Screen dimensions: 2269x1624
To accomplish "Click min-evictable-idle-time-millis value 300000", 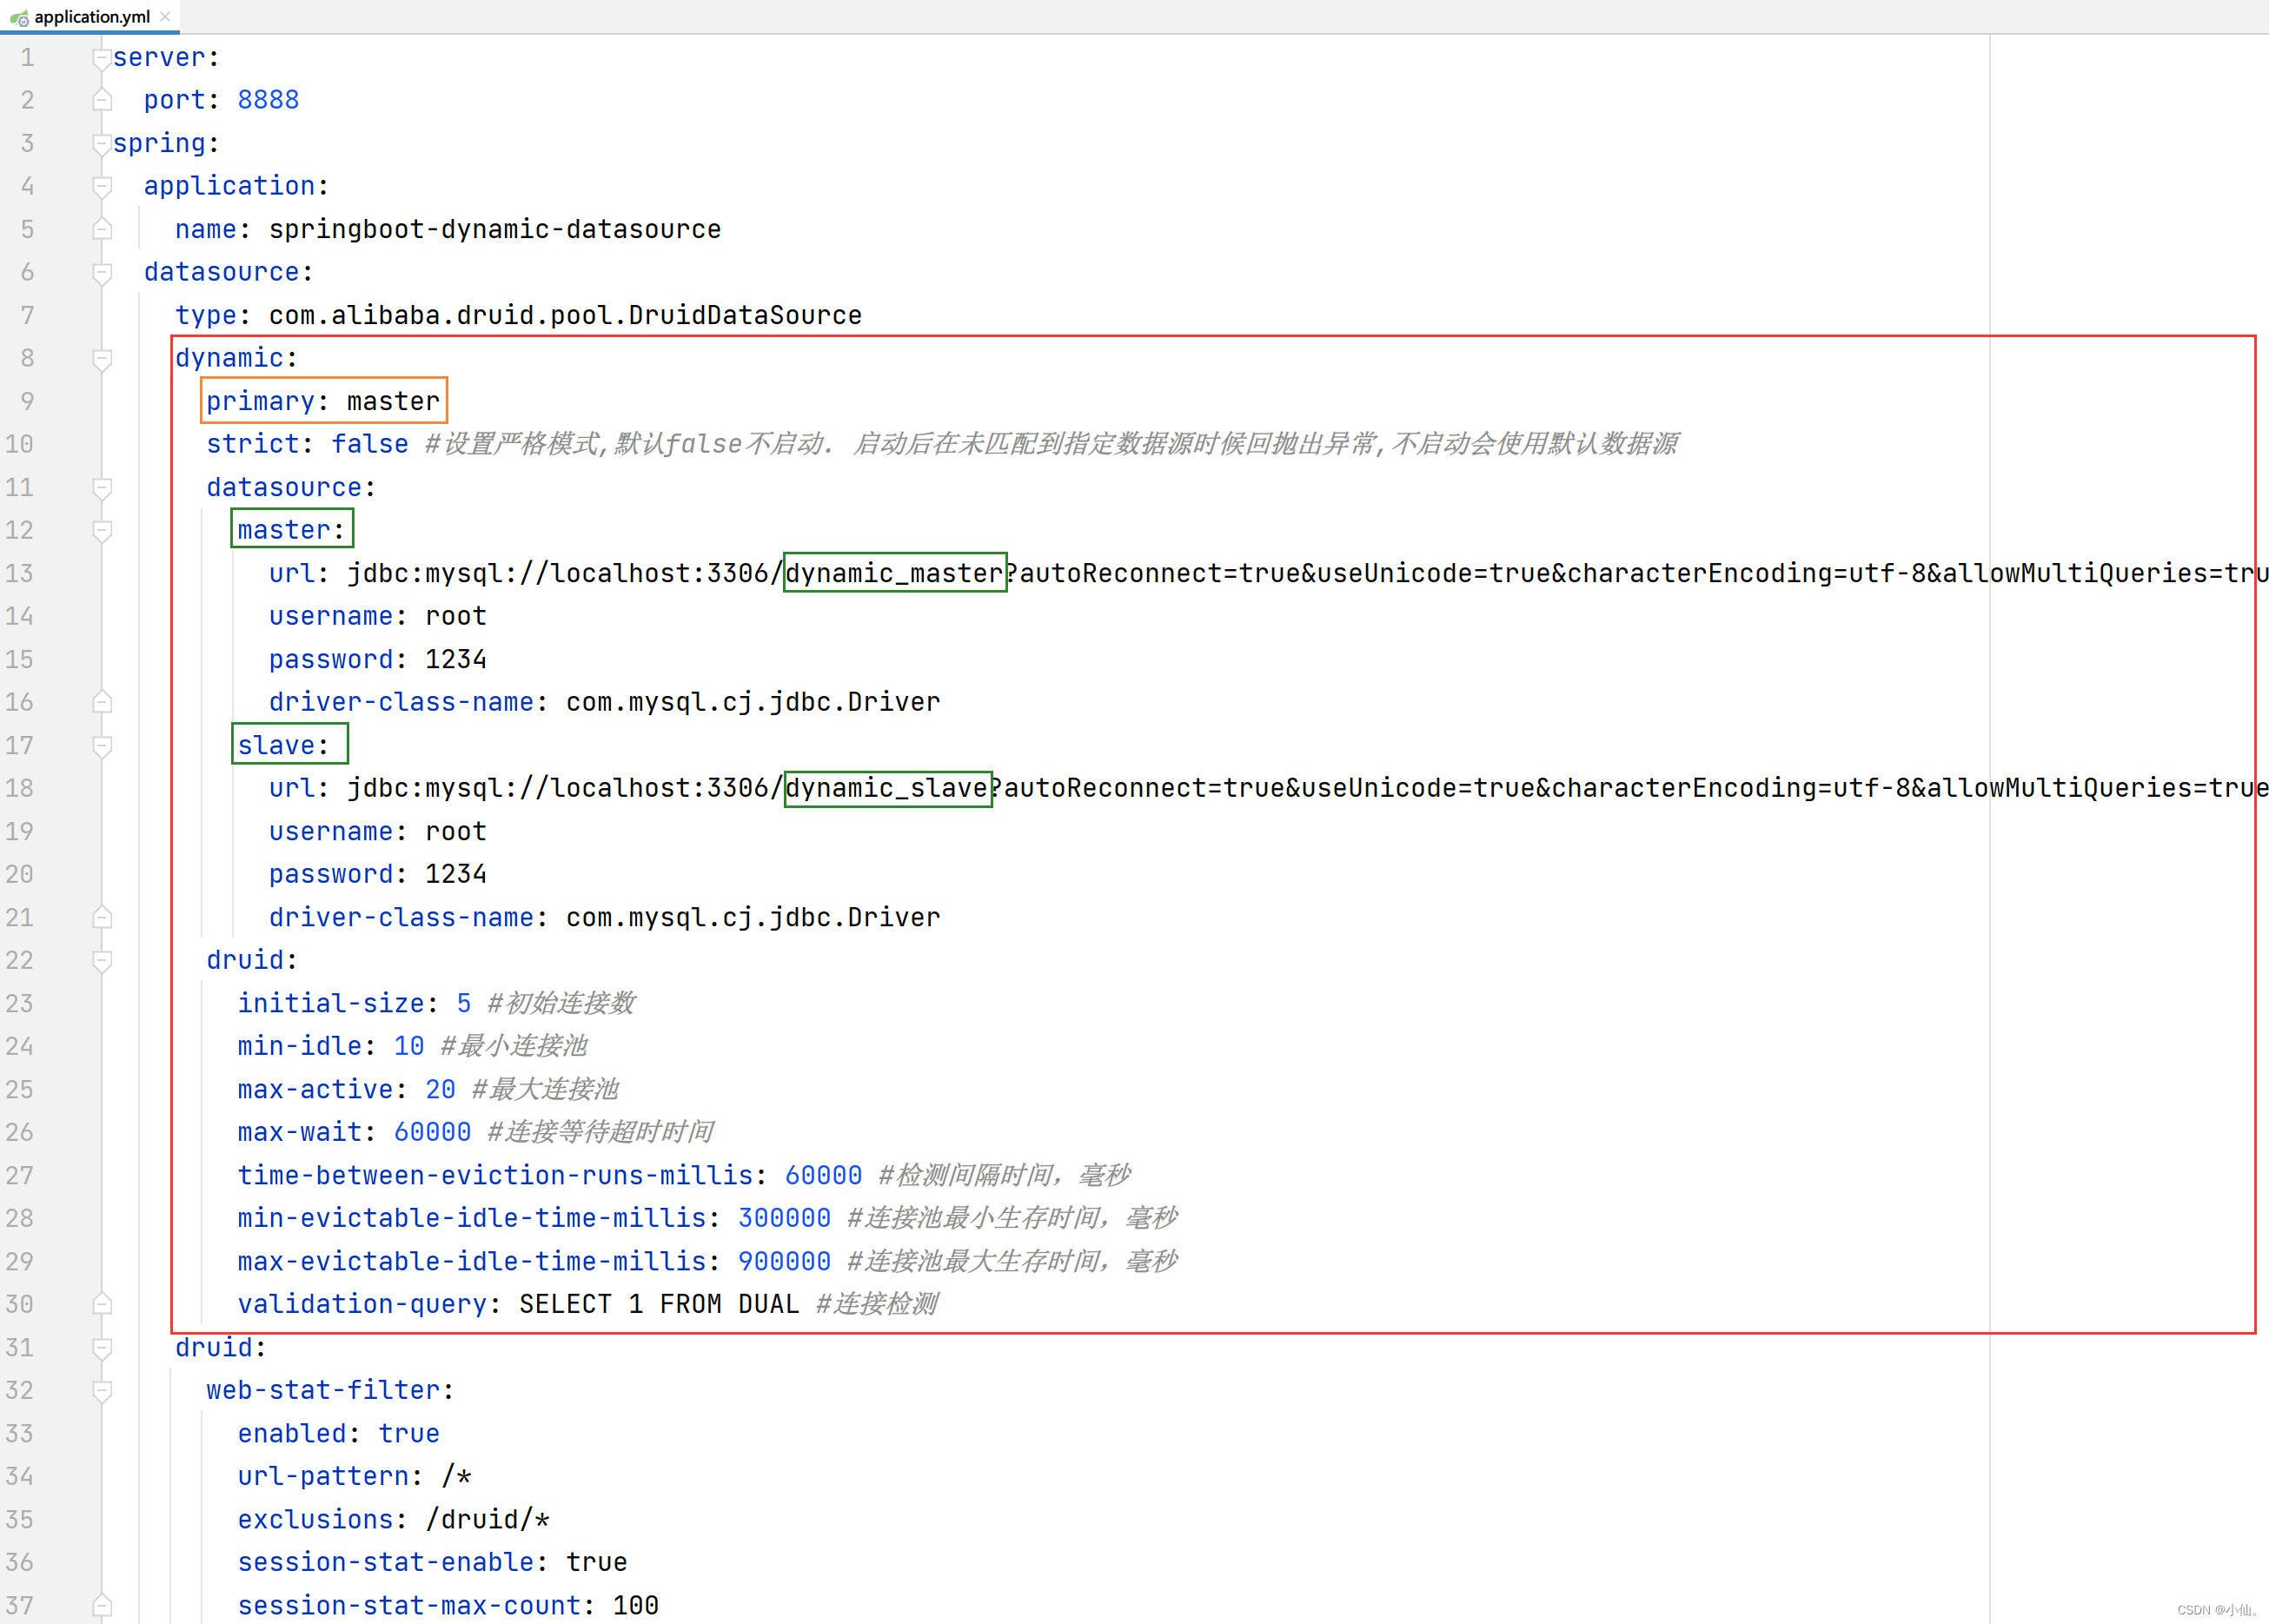I will pos(784,1219).
